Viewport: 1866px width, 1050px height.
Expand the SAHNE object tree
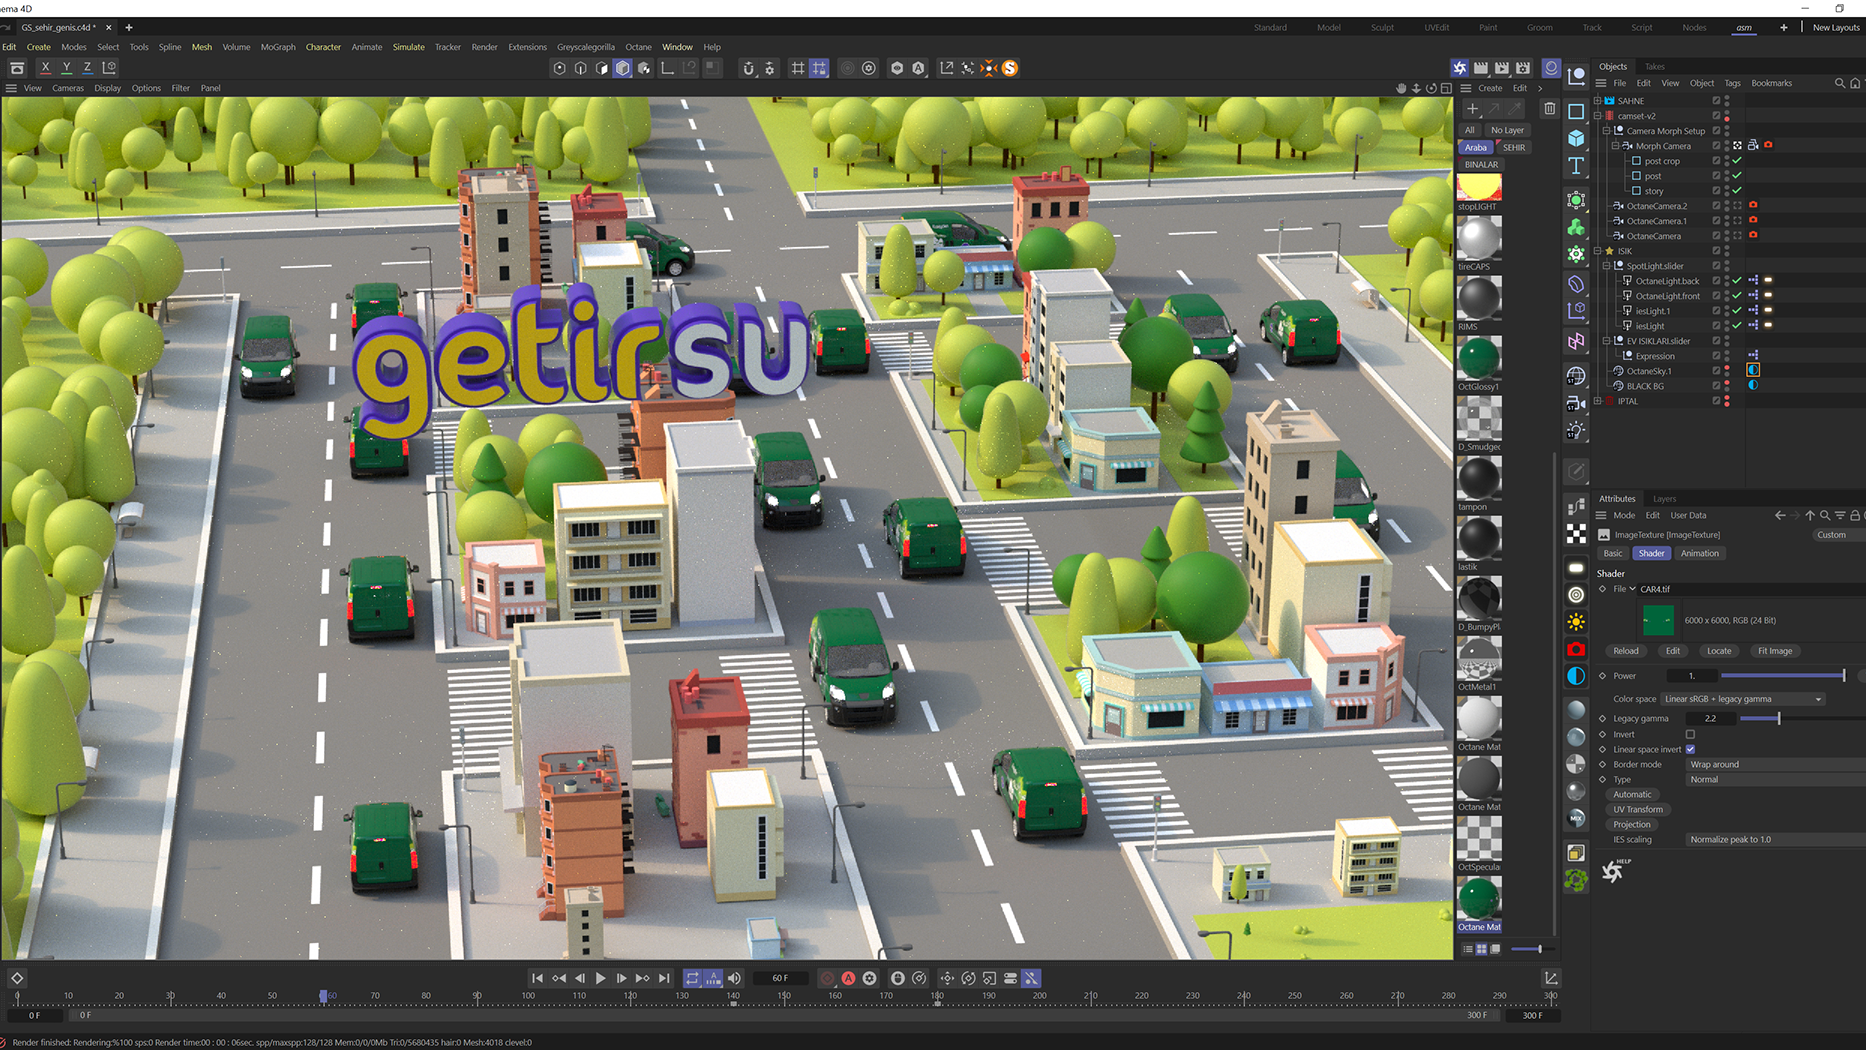pyautogui.click(x=1597, y=101)
